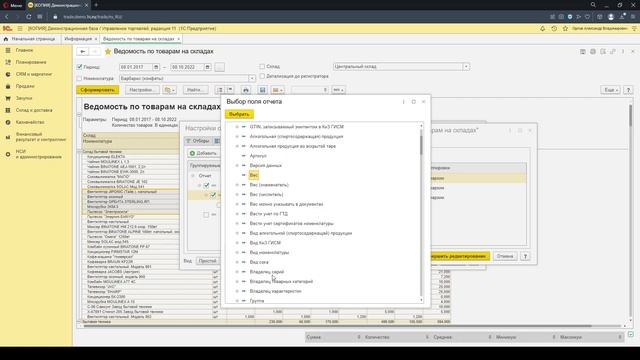The height and width of the screenshot is (360, 640).
Task: Click Добавить in settings dialog
Action: point(203,153)
